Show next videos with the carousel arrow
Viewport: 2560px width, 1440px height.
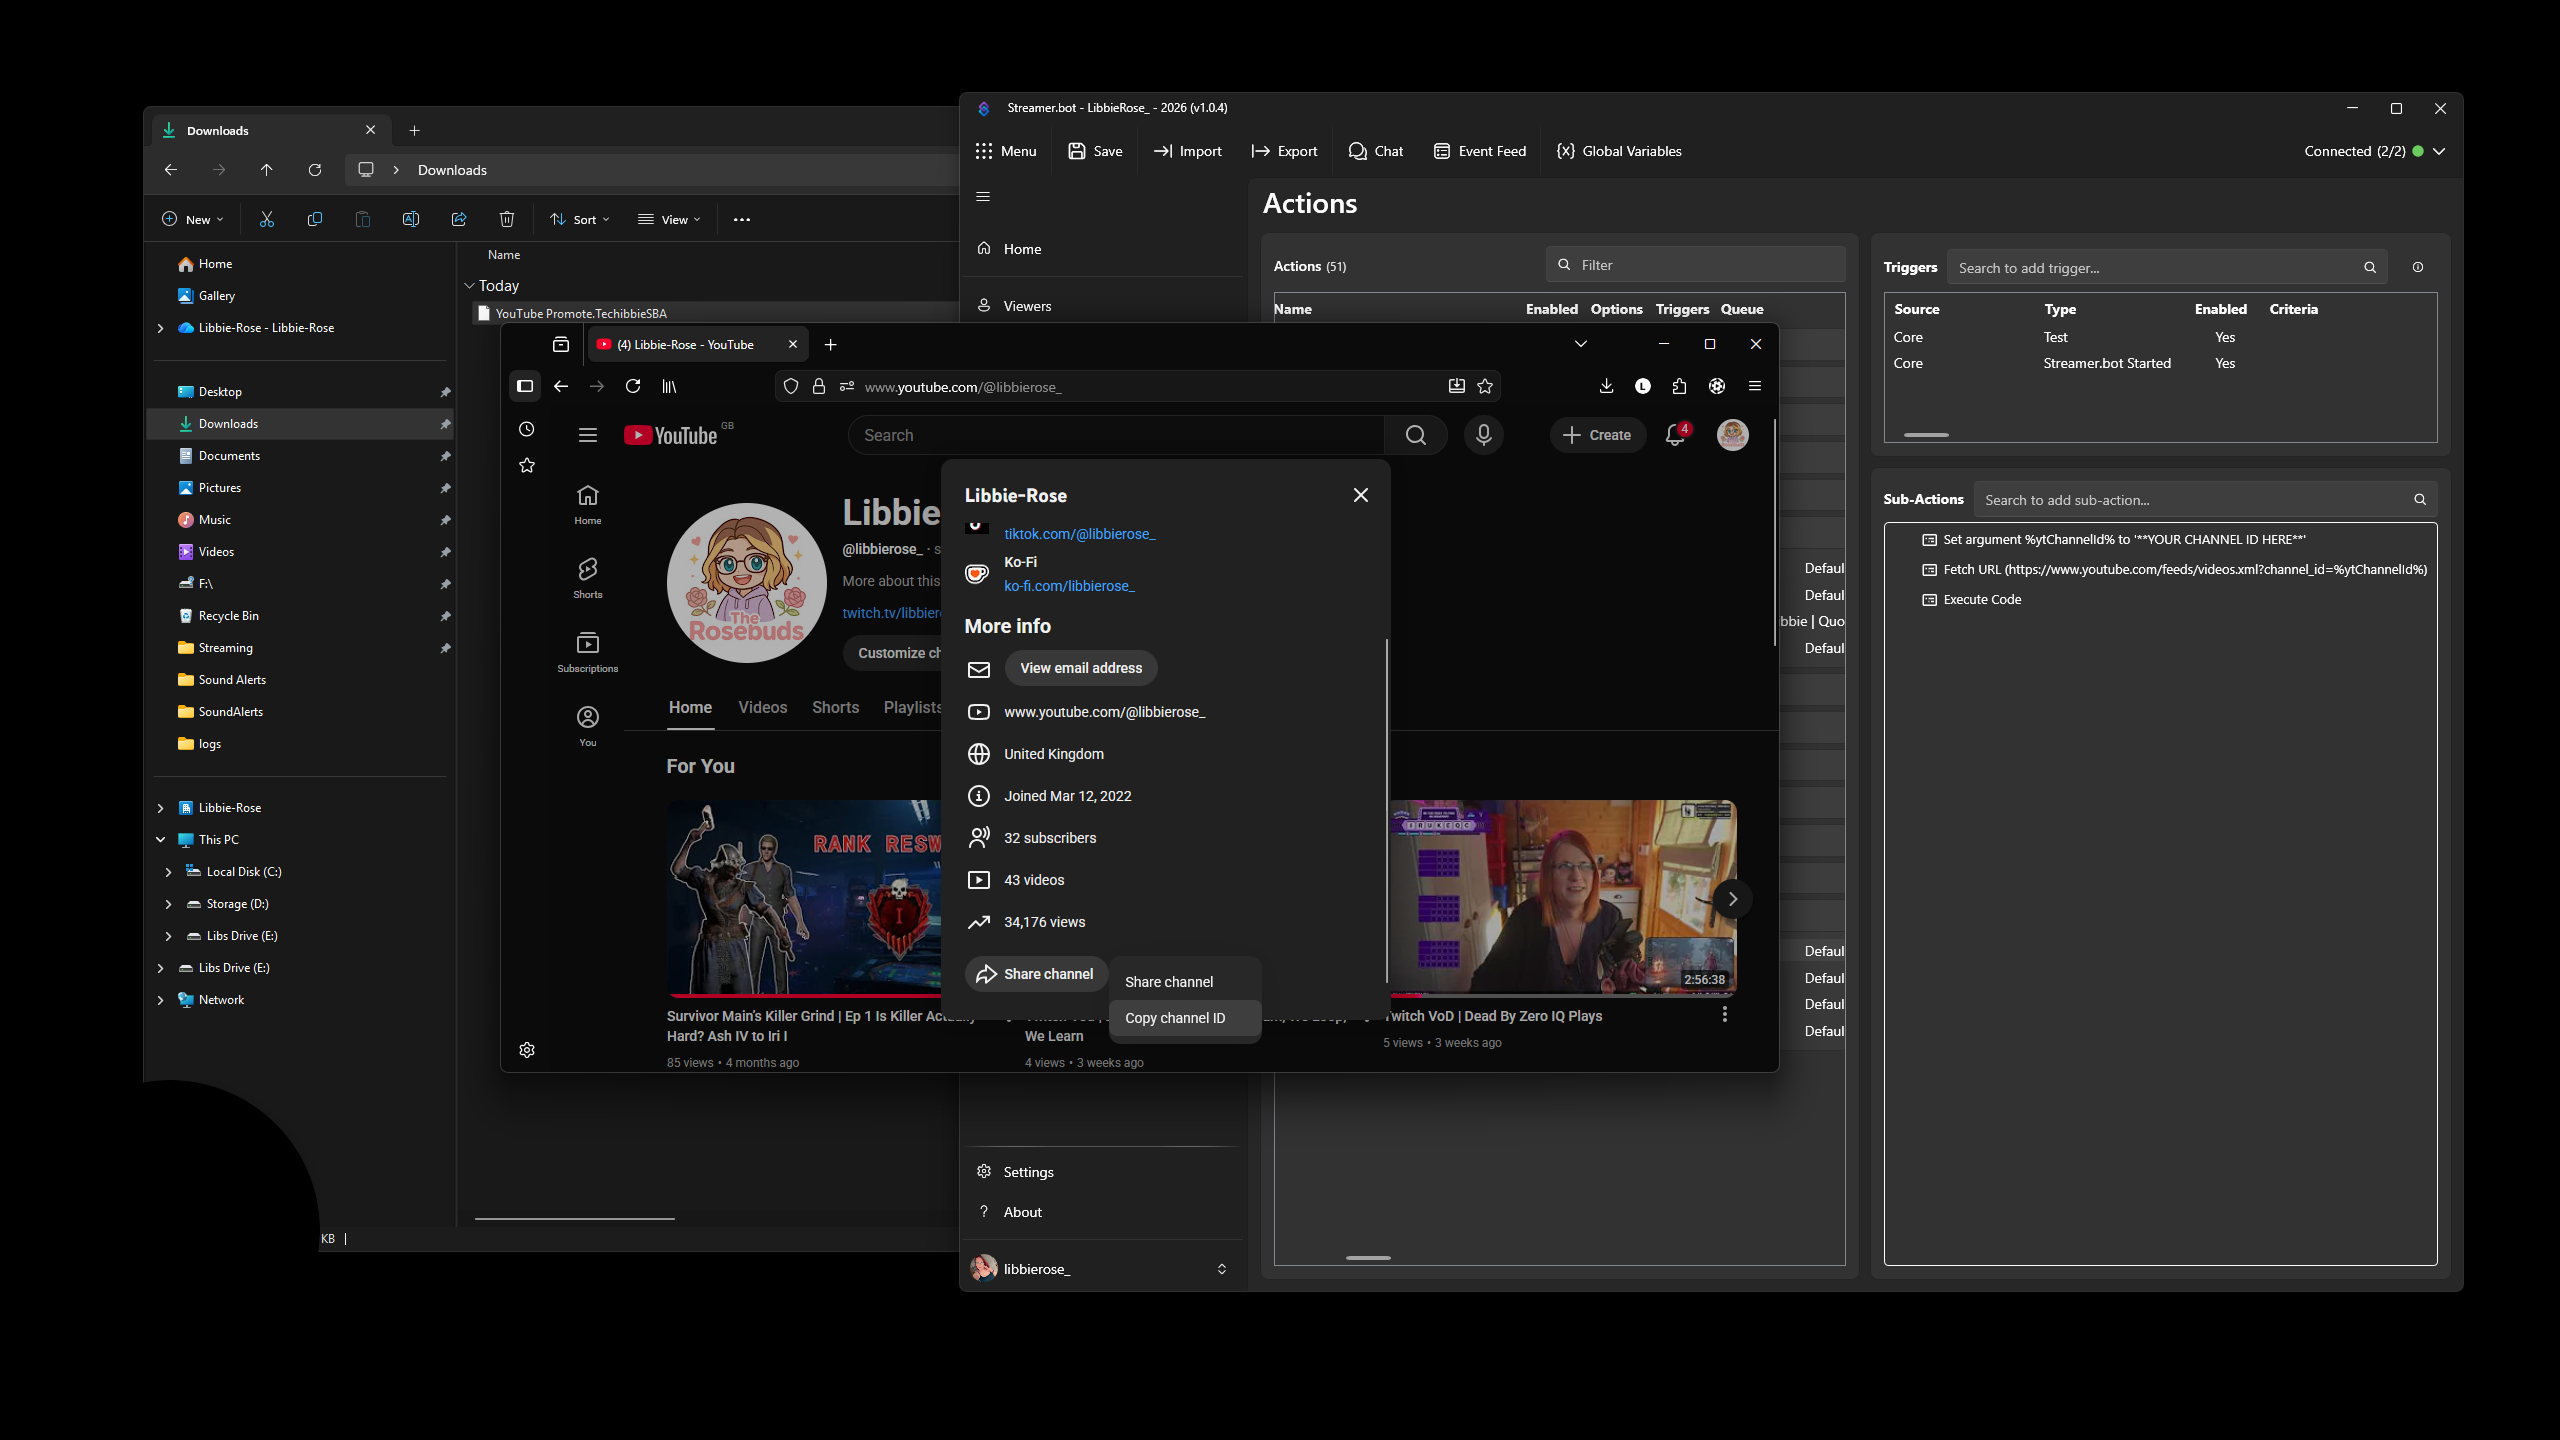coord(1733,899)
